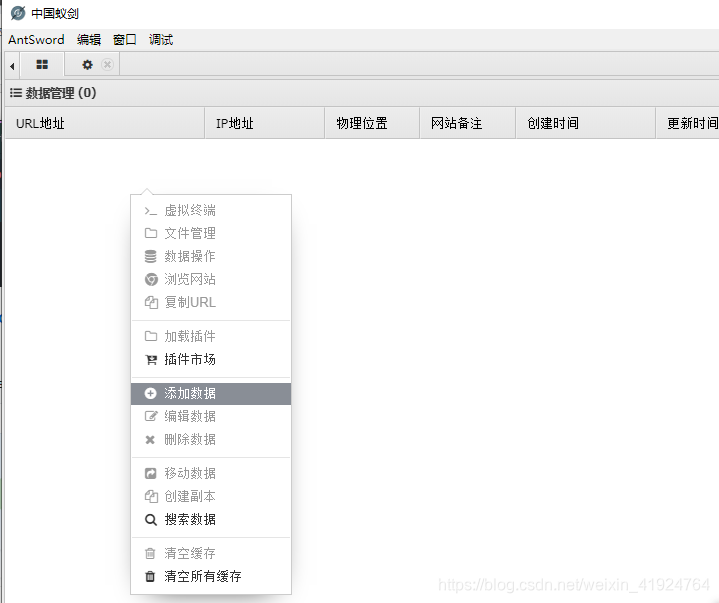This screenshot has height=603, width=719.
Task: Sort by 网站备注 column header
Action: point(468,123)
